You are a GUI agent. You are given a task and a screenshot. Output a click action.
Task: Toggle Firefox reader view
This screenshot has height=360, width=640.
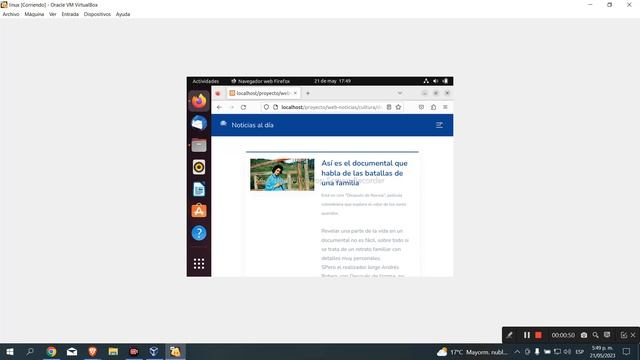pos(389,107)
